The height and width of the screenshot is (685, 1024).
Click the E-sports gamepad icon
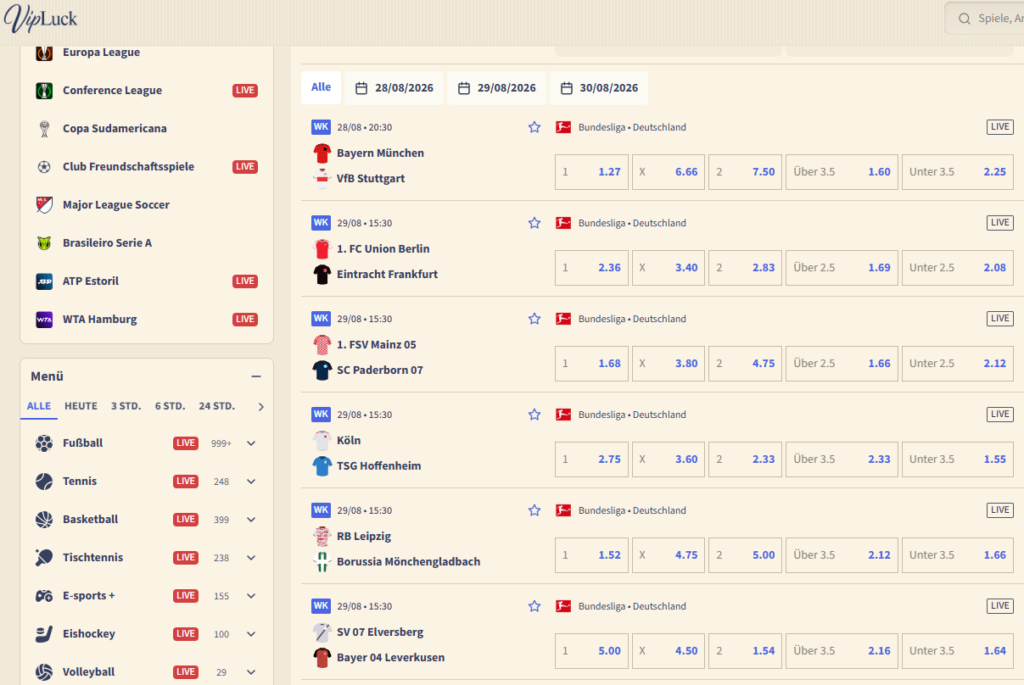[x=44, y=596]
